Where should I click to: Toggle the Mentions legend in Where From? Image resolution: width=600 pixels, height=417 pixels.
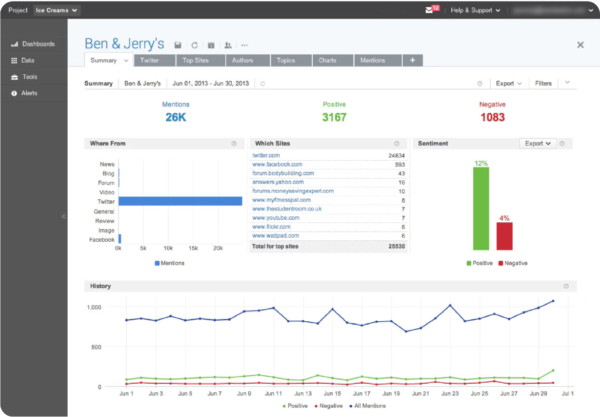170,263
